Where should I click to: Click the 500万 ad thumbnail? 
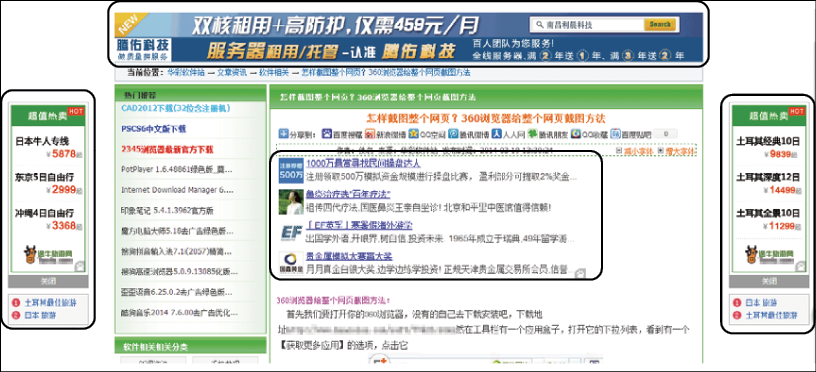pos(291,171)
